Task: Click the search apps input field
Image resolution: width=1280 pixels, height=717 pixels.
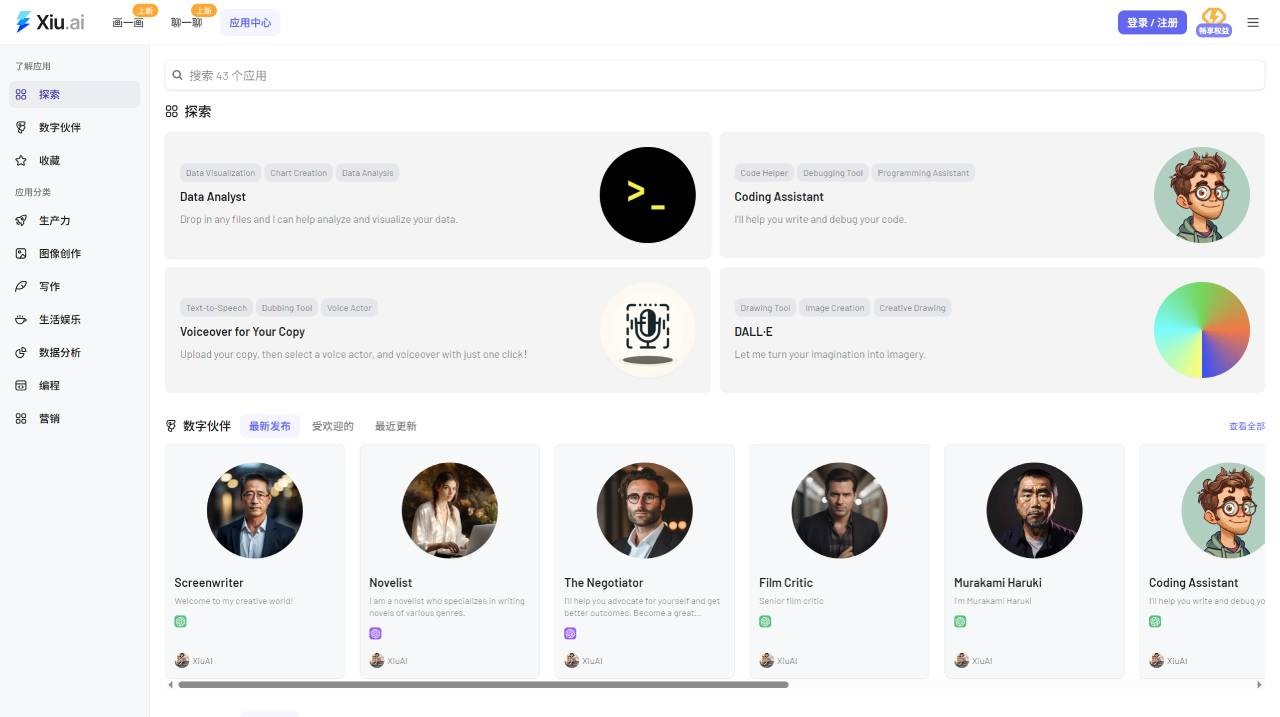Action: pyautogui.click(x=715, y=75)
